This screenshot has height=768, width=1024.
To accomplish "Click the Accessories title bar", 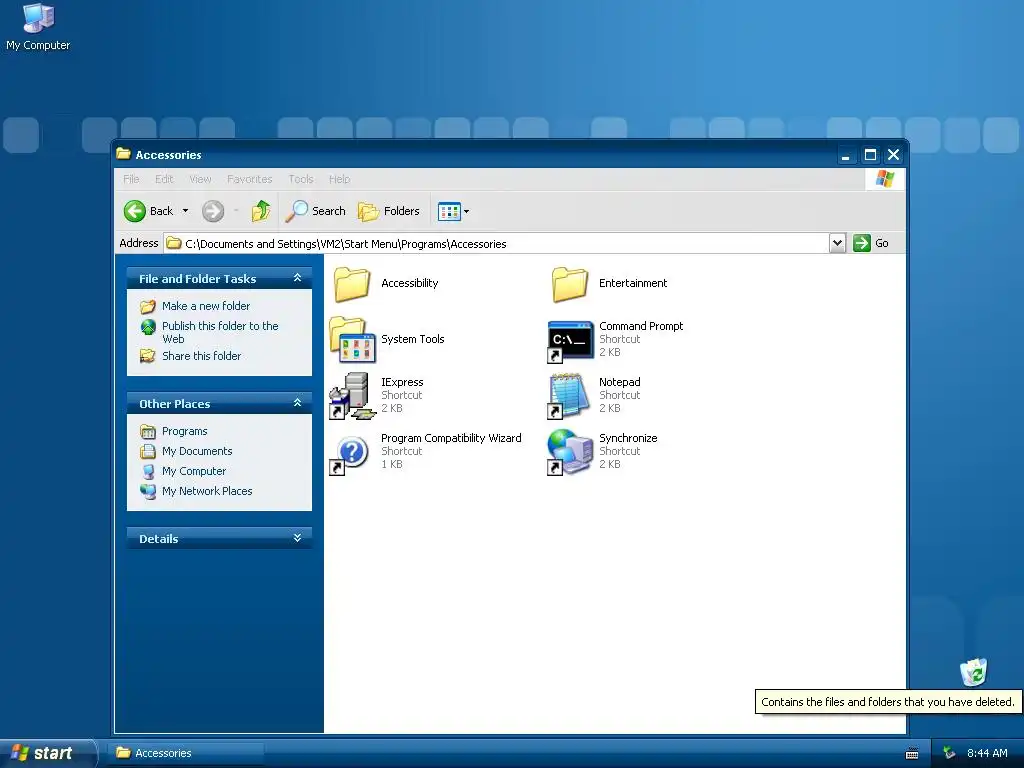I will [x=475, y=155].
